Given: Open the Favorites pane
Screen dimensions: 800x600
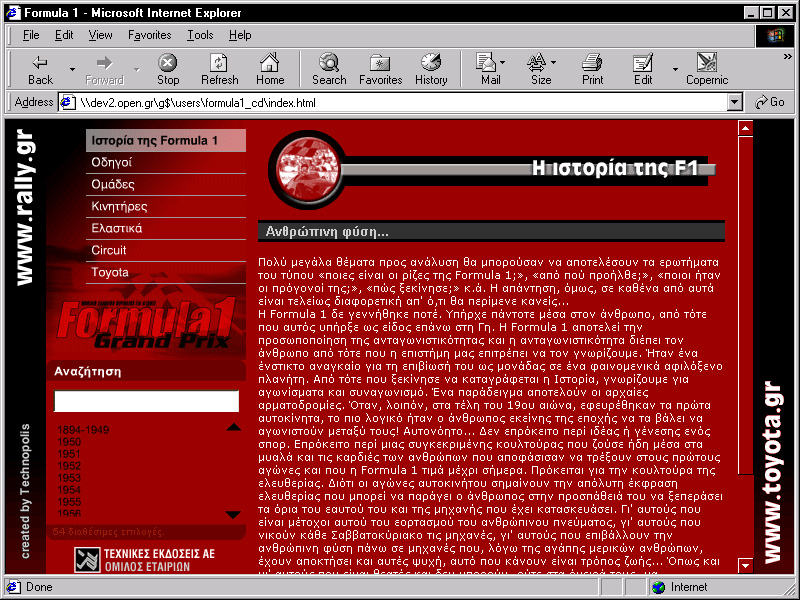Looking at the screenshot, I should point(380,70).
